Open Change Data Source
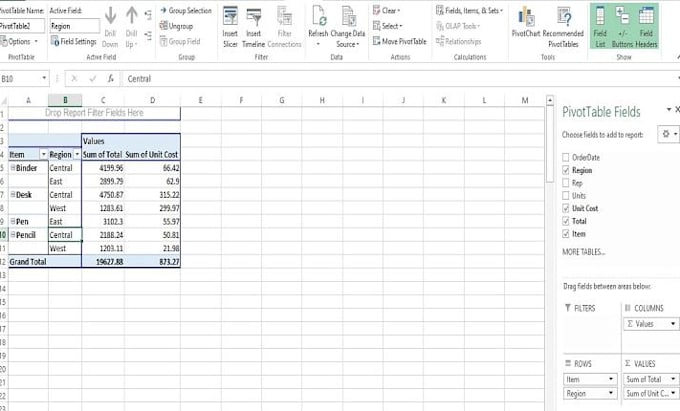Image resolution: width=680 pixels, height=411 pixels. coord(348,26)
